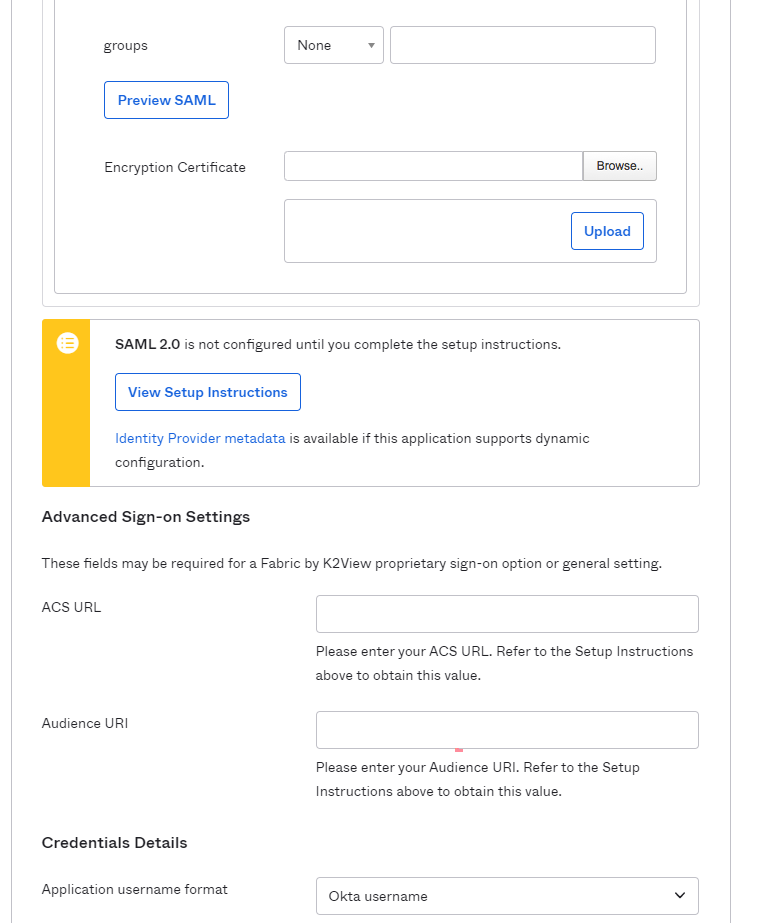The width and height of the screenshot is (757, 923).
Task: Click the Advanced Sign-on Settings heading
Action: 146,517
